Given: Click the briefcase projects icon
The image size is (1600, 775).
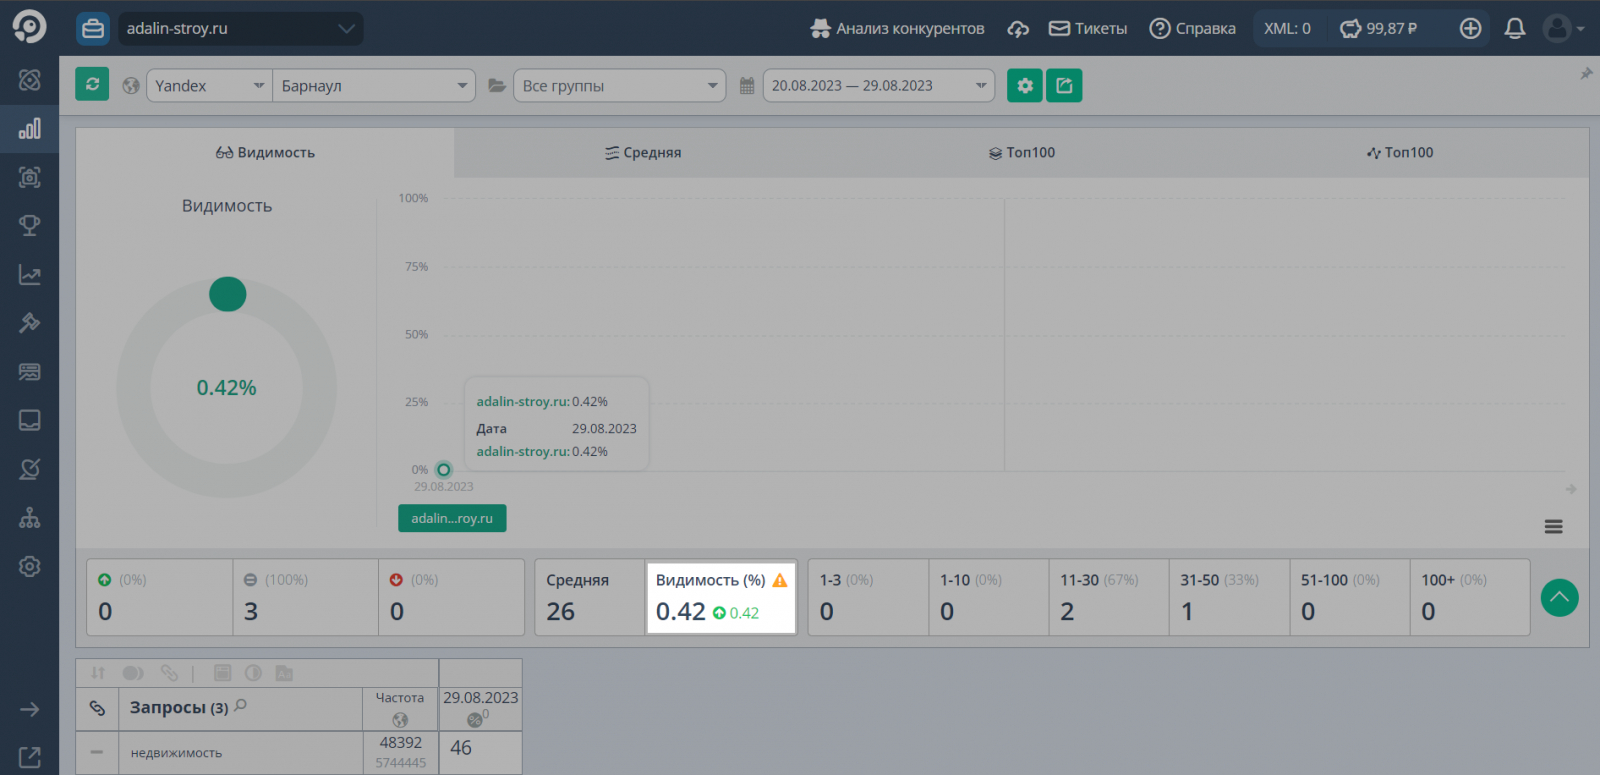Looking at the screenshot, I should tap(93, 28).
